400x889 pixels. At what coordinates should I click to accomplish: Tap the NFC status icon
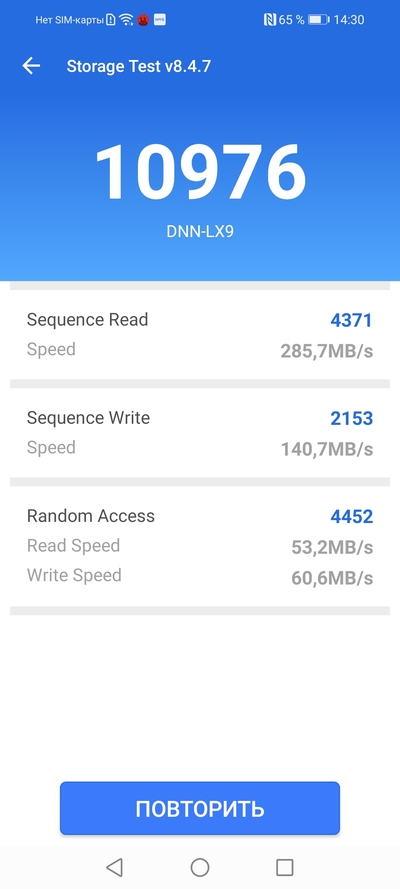pos(270,20)
